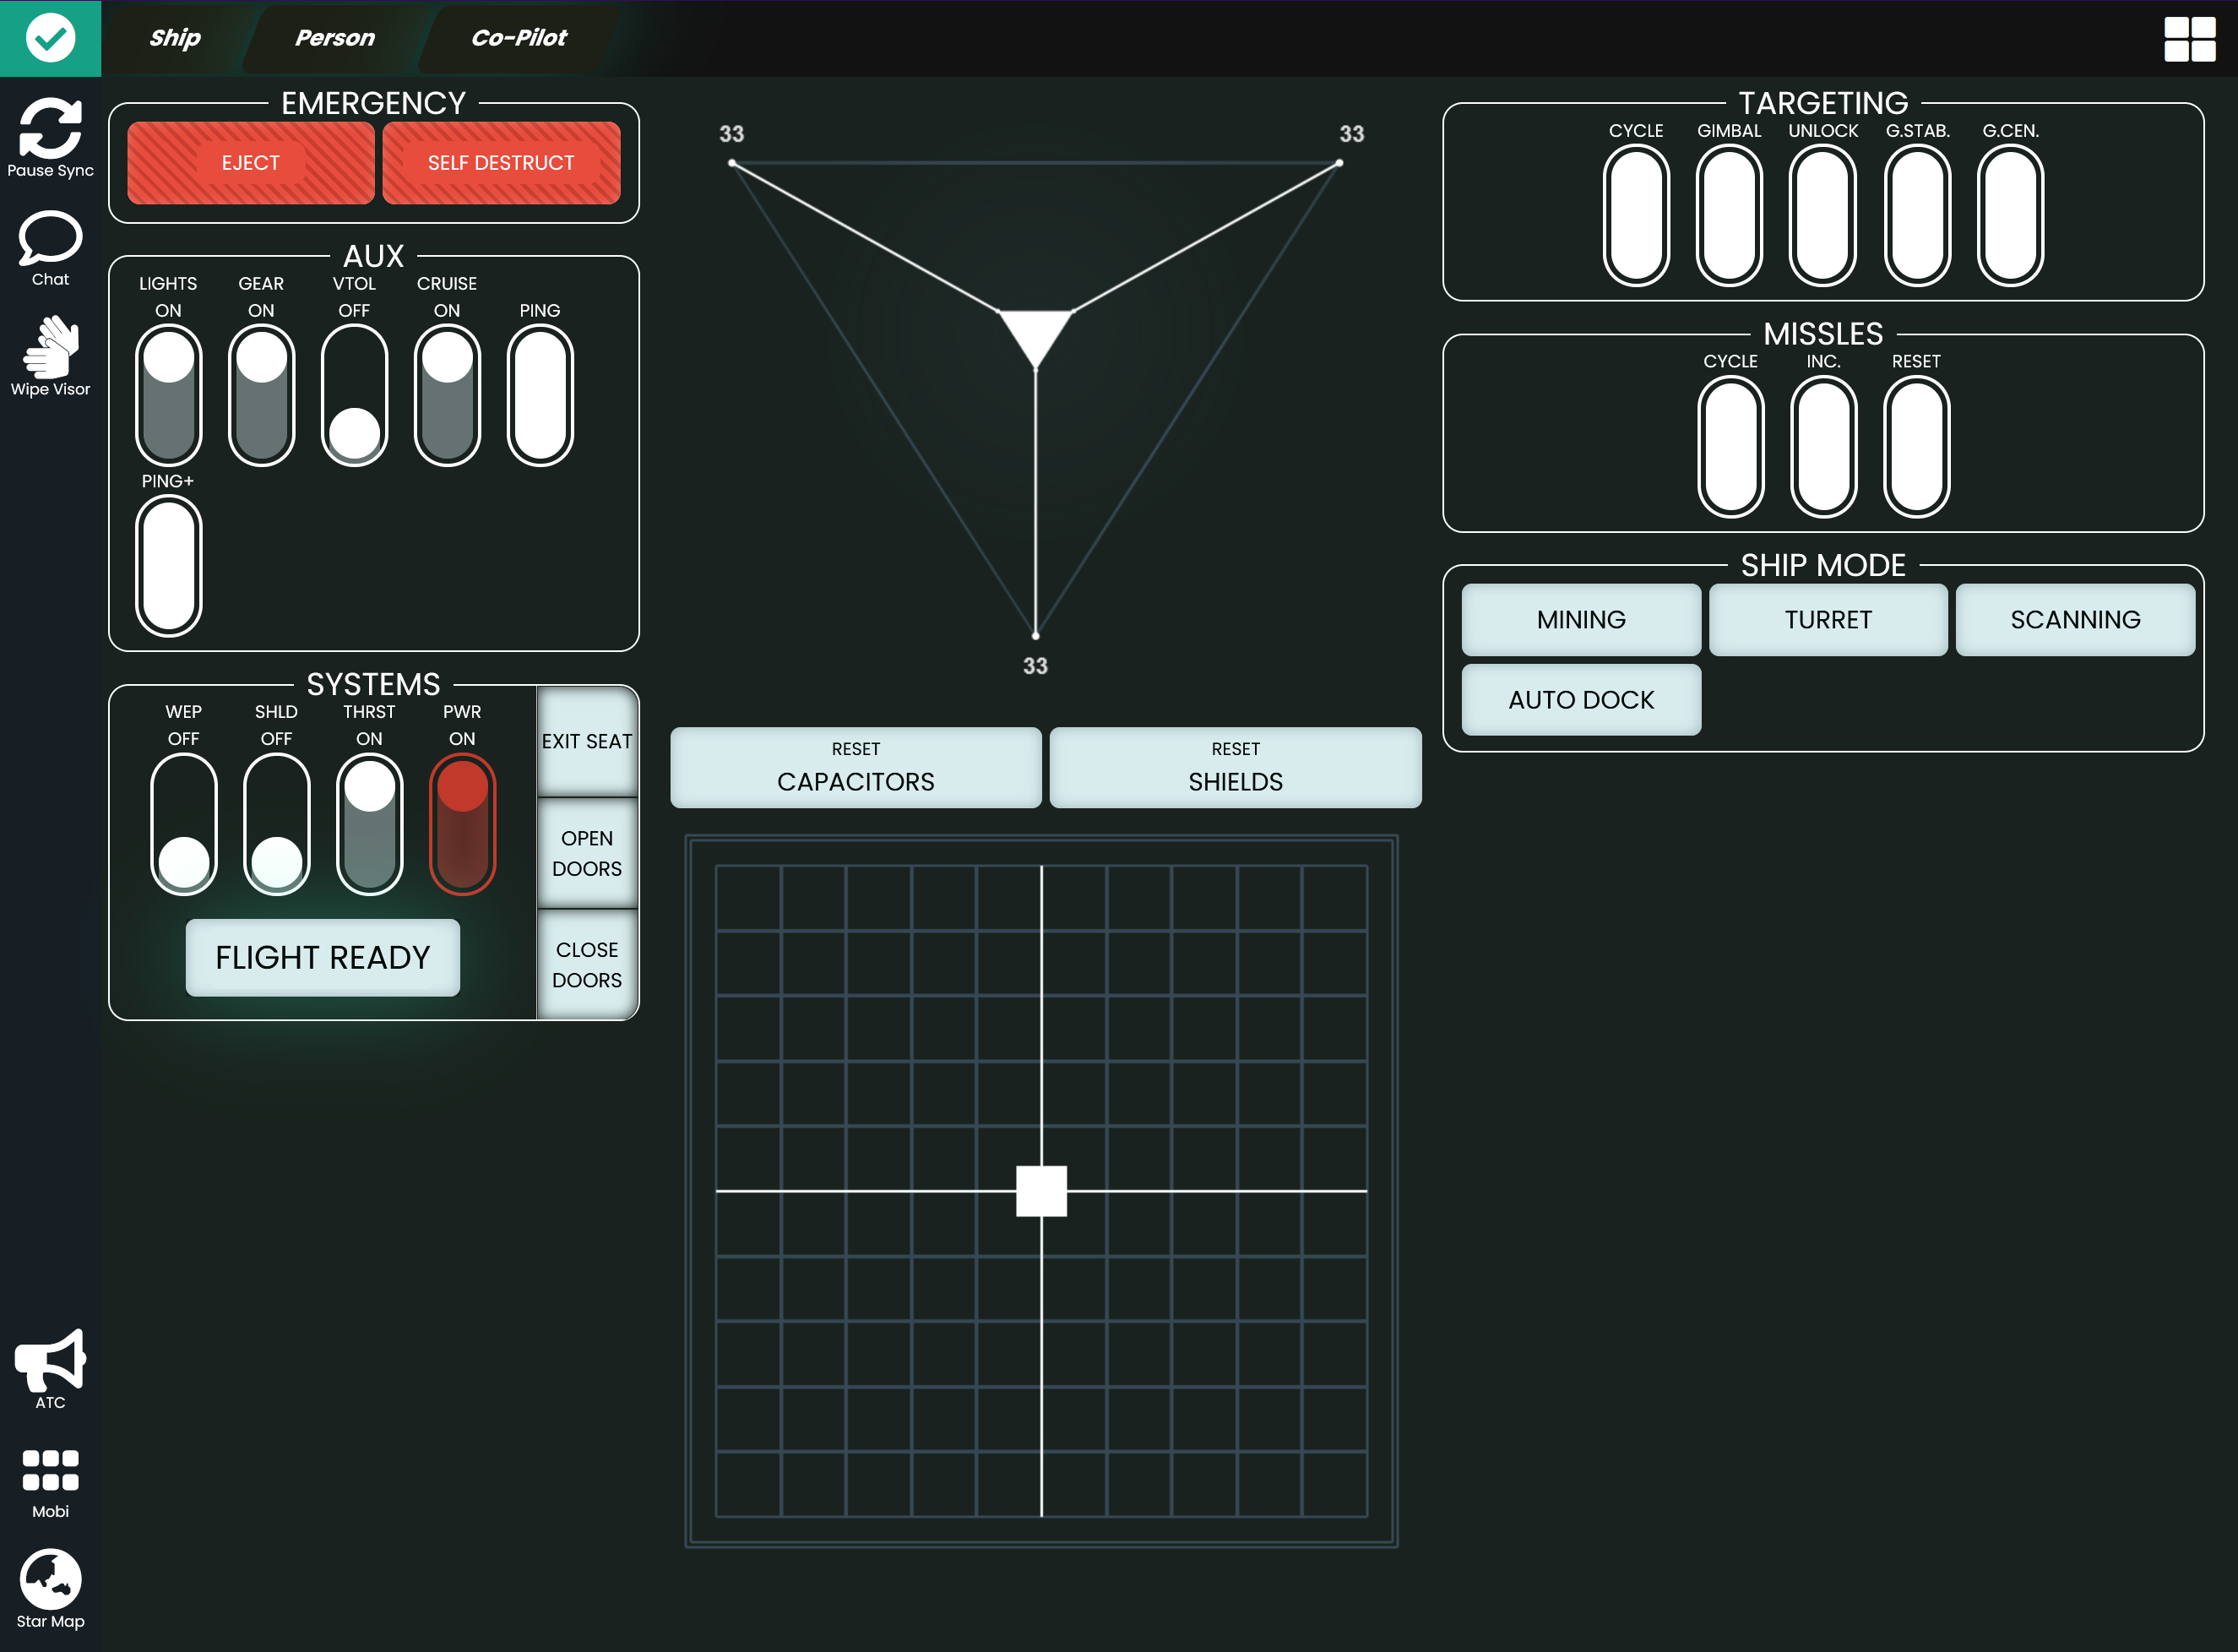Turn on the VTOL switch

tap(355, 395)
